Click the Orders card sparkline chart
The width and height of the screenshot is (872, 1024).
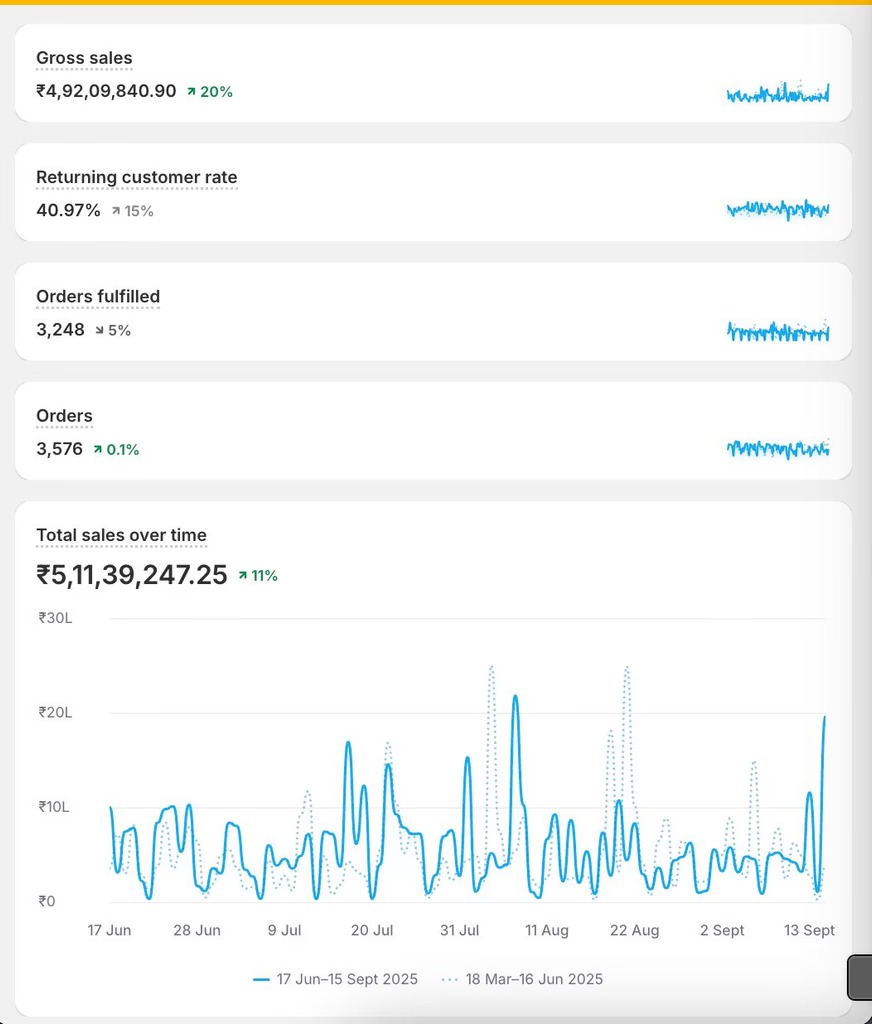778,449
